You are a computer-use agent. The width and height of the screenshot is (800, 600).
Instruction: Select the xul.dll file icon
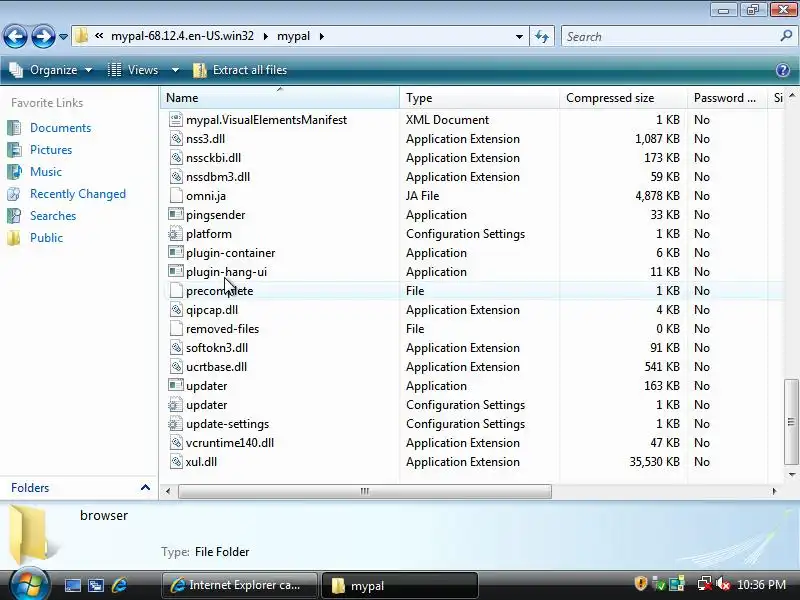click(x=176, y=461)
